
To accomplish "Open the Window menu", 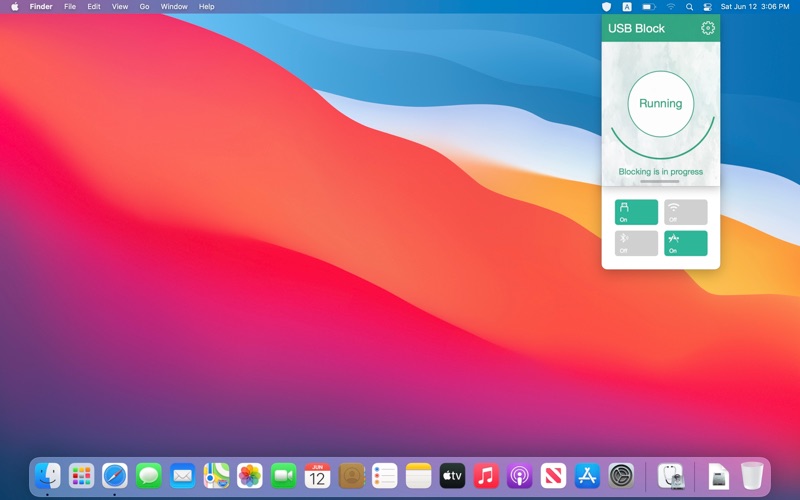I will point(174,7).
